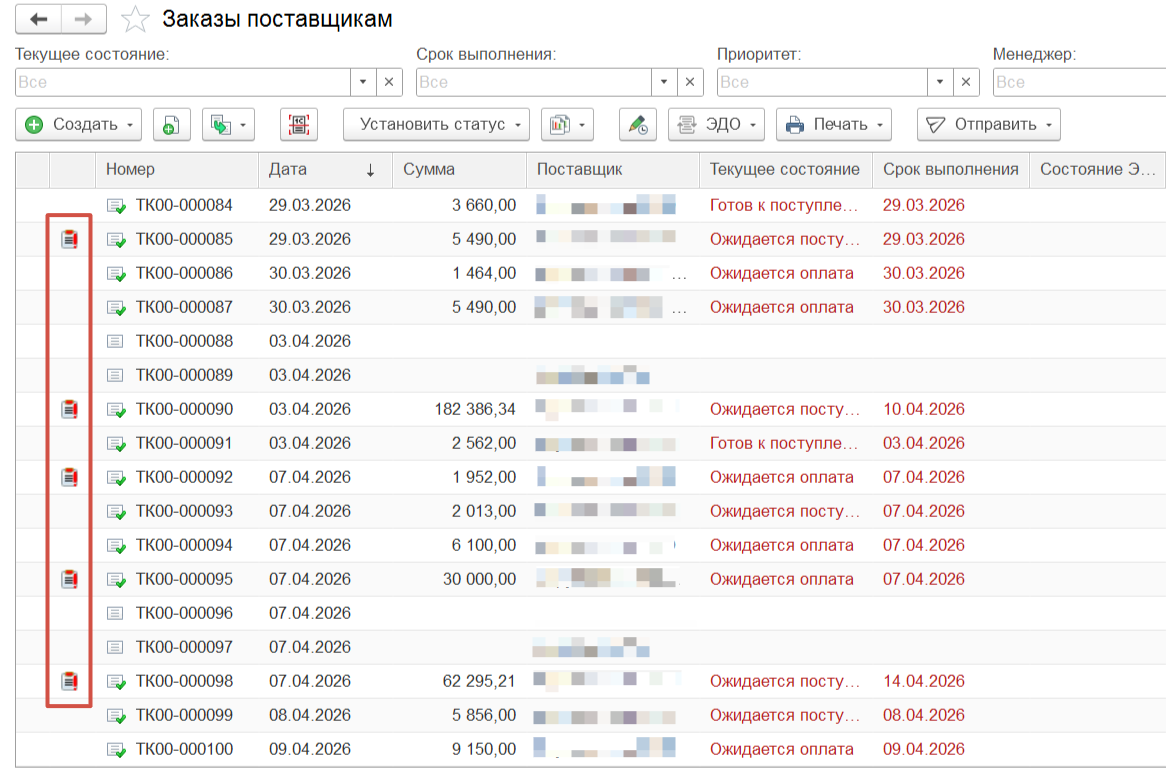Add page to favorites with the star icon
The image size is (1166, 771).
pyautogui.click(x=135, y=19)
